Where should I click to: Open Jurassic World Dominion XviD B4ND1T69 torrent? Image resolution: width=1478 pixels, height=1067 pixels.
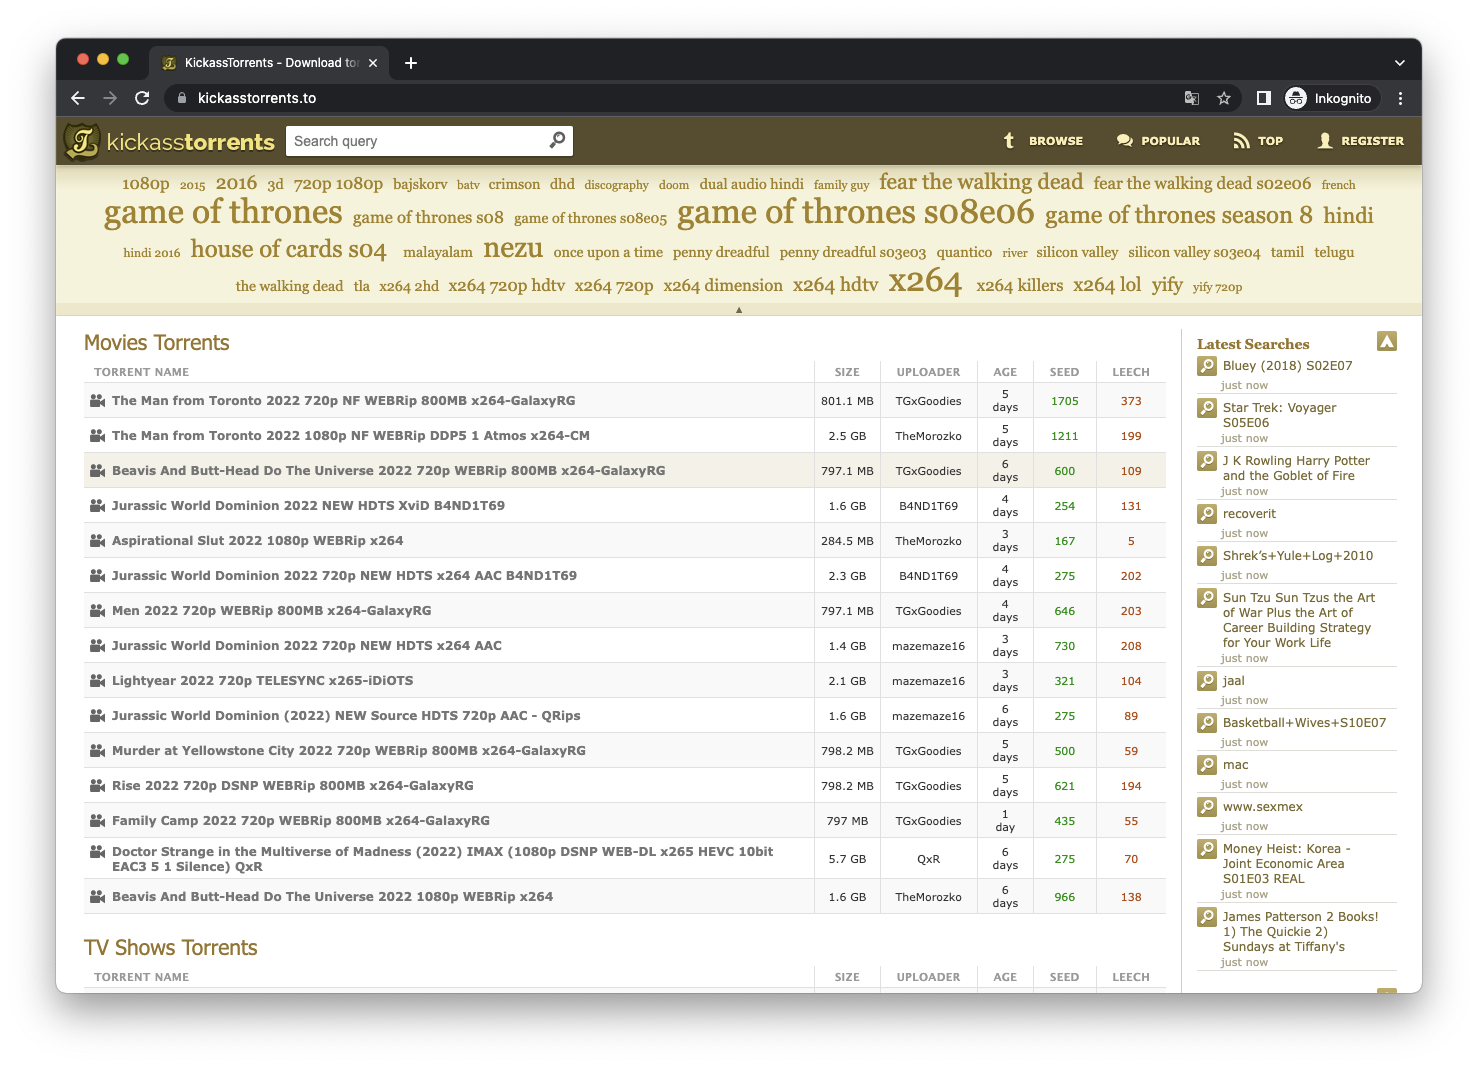click(x=308, y=506)
